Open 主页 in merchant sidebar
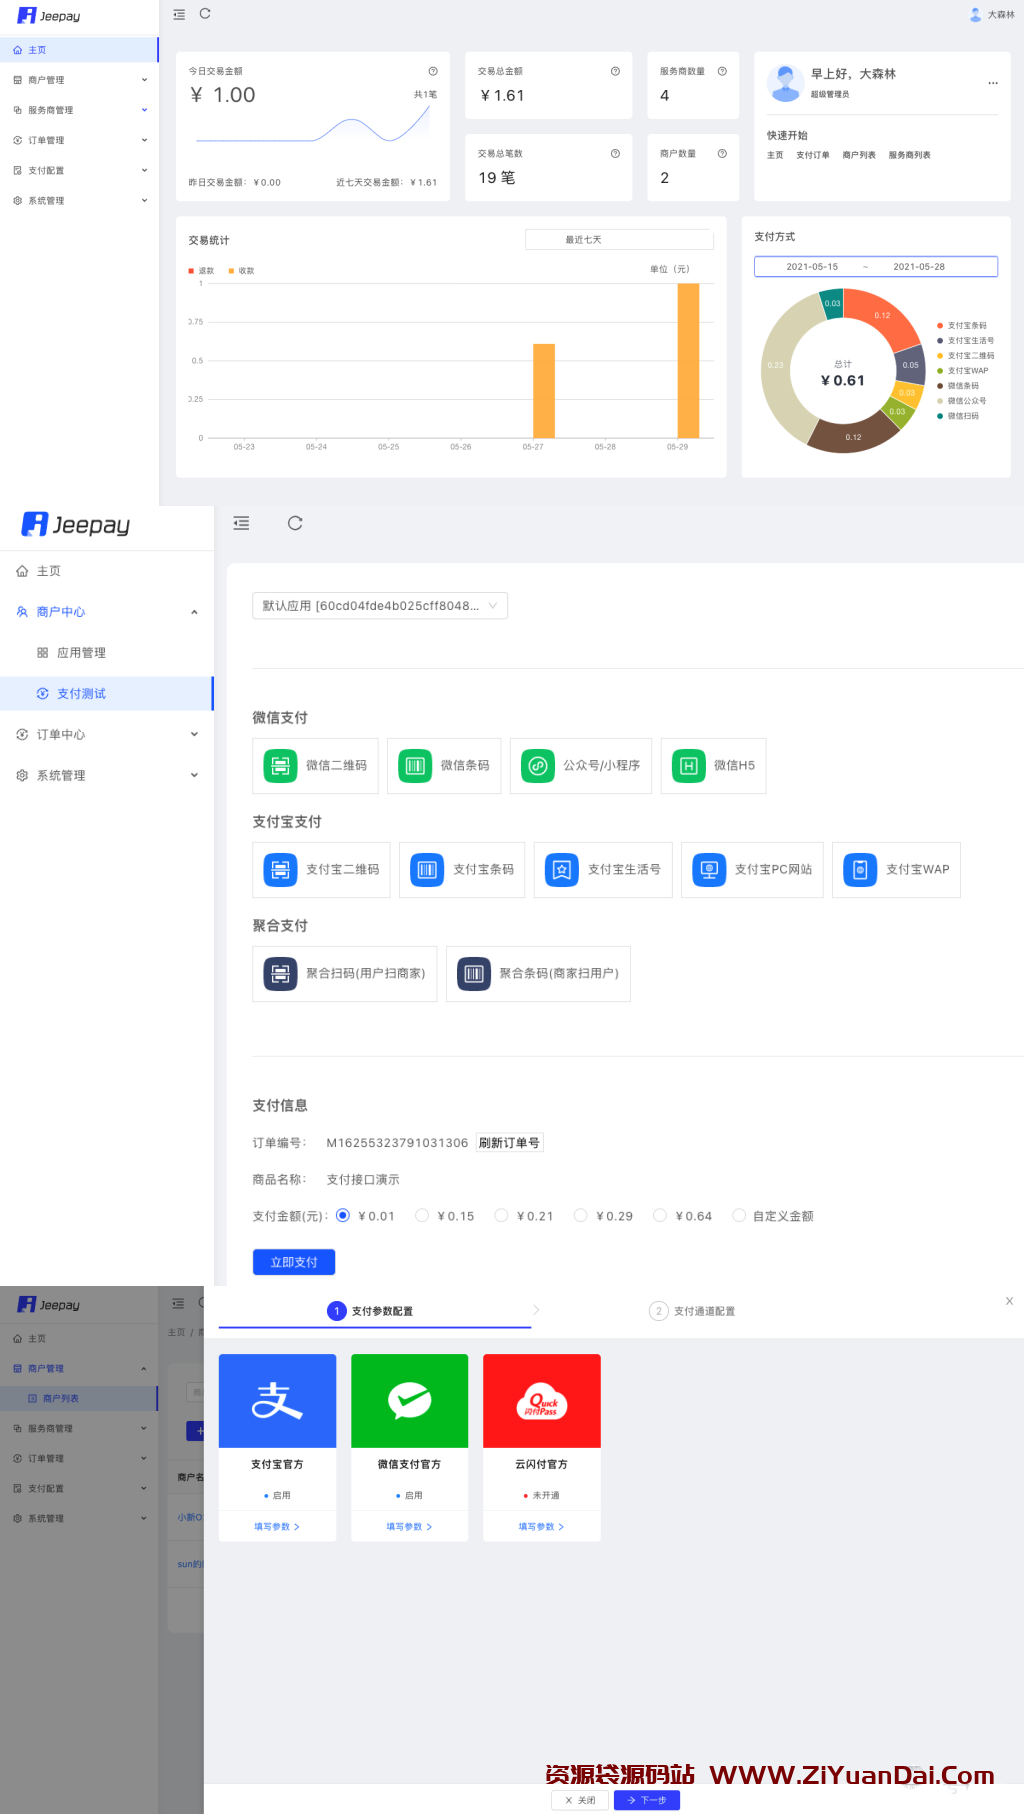 [107, 571]
